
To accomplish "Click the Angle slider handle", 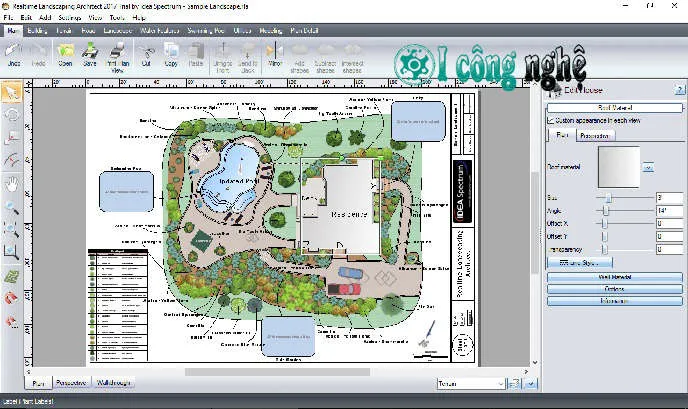I will click(606, 211).
